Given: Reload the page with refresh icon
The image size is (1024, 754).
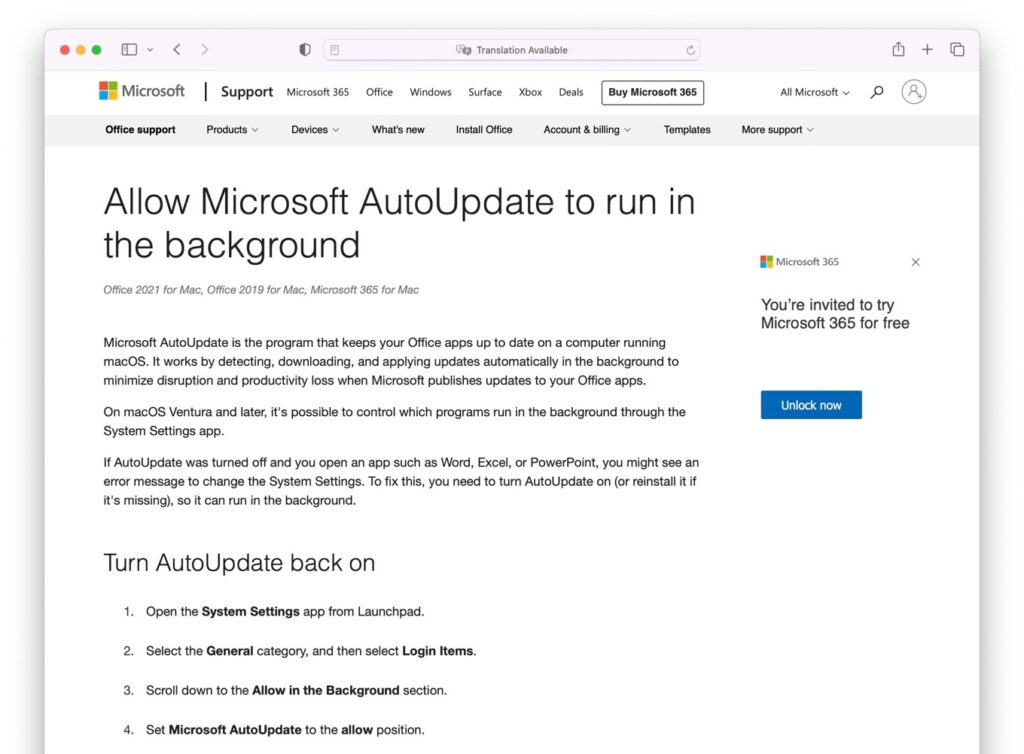Looking at the screenshot, I should pos(690,50).
